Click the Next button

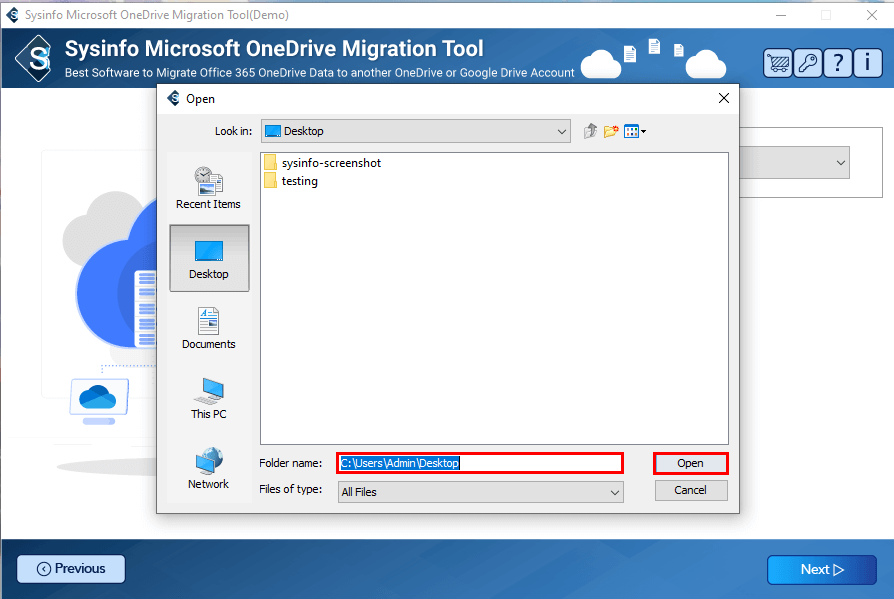tap(822, 569)
